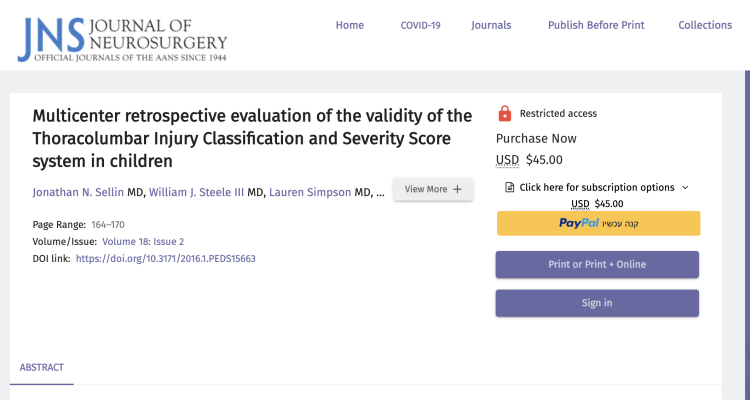The image size is (750, 400).
Task: Go to Publish Before Print
Action: [596, 25]
